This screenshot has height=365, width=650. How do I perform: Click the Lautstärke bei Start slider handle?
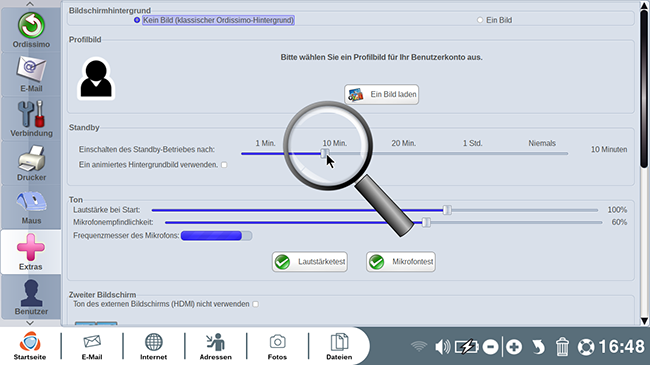coord(447,210)
